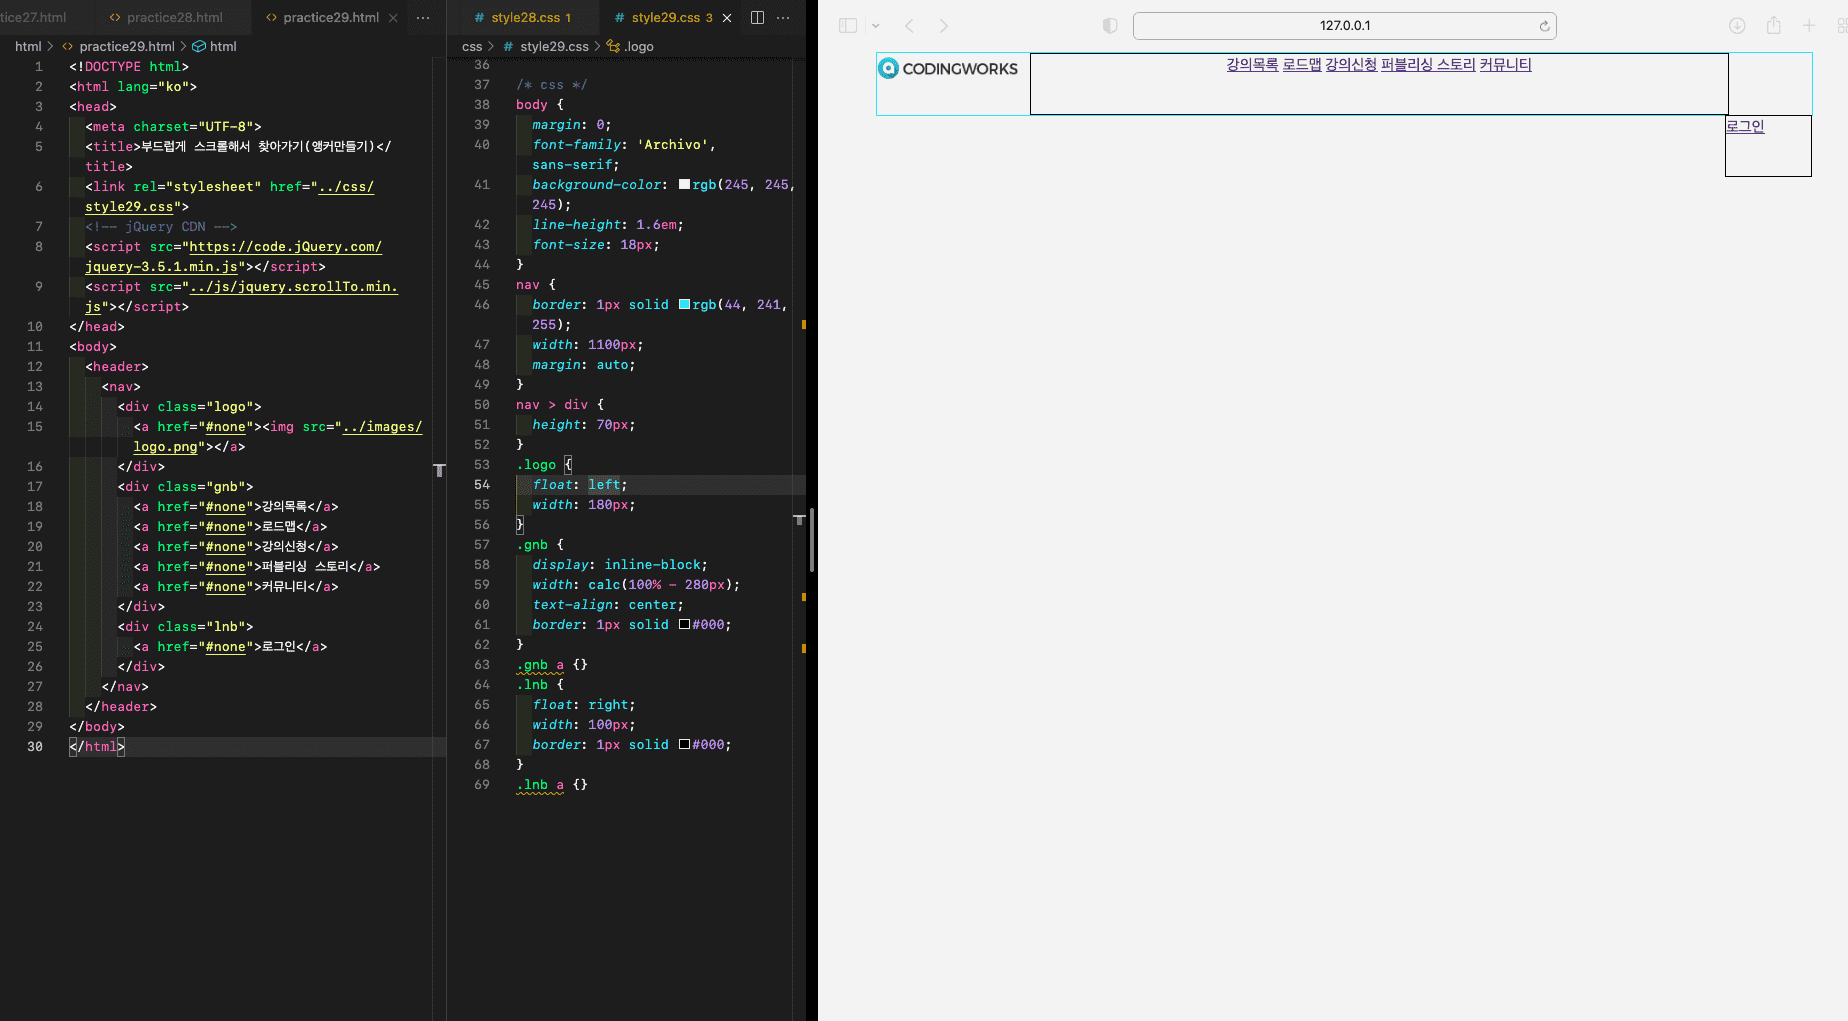Switch to the partially hidden practice27.html tab
The image size is (1848, 1021).
point(34,17)
